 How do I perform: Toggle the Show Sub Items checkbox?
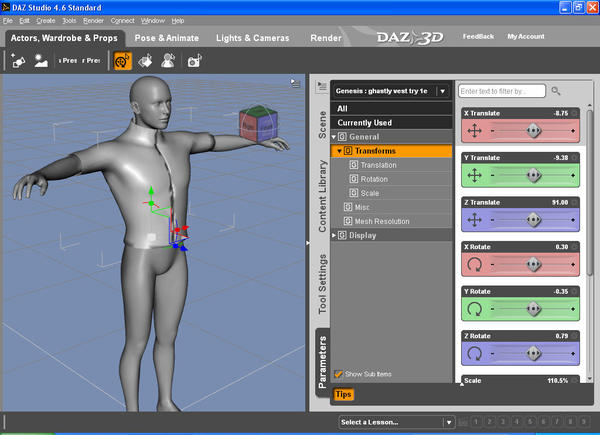coord(338,374)
